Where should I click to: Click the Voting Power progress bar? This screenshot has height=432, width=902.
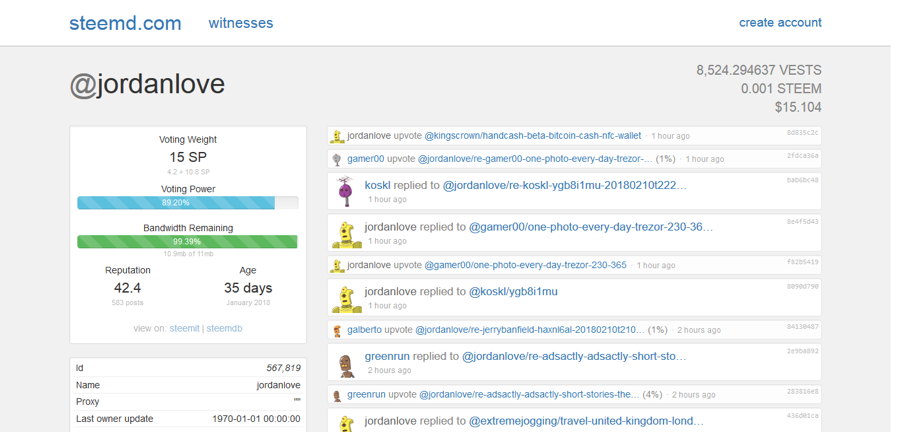tap(188, 202)
